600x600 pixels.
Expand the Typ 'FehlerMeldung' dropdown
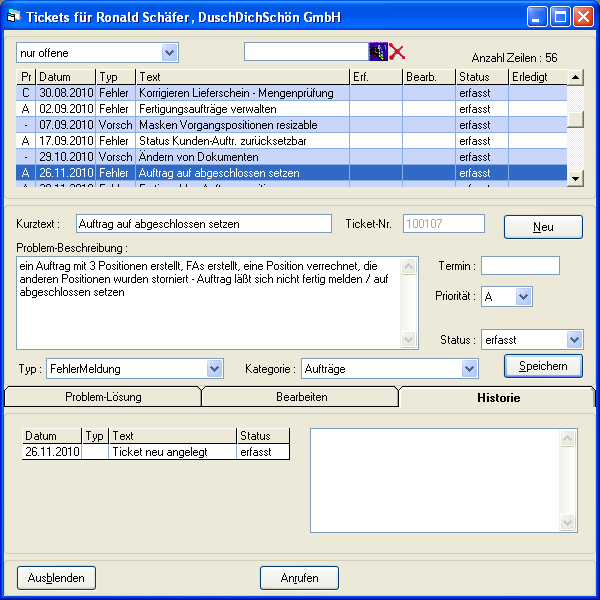click(x=214, y=369)
